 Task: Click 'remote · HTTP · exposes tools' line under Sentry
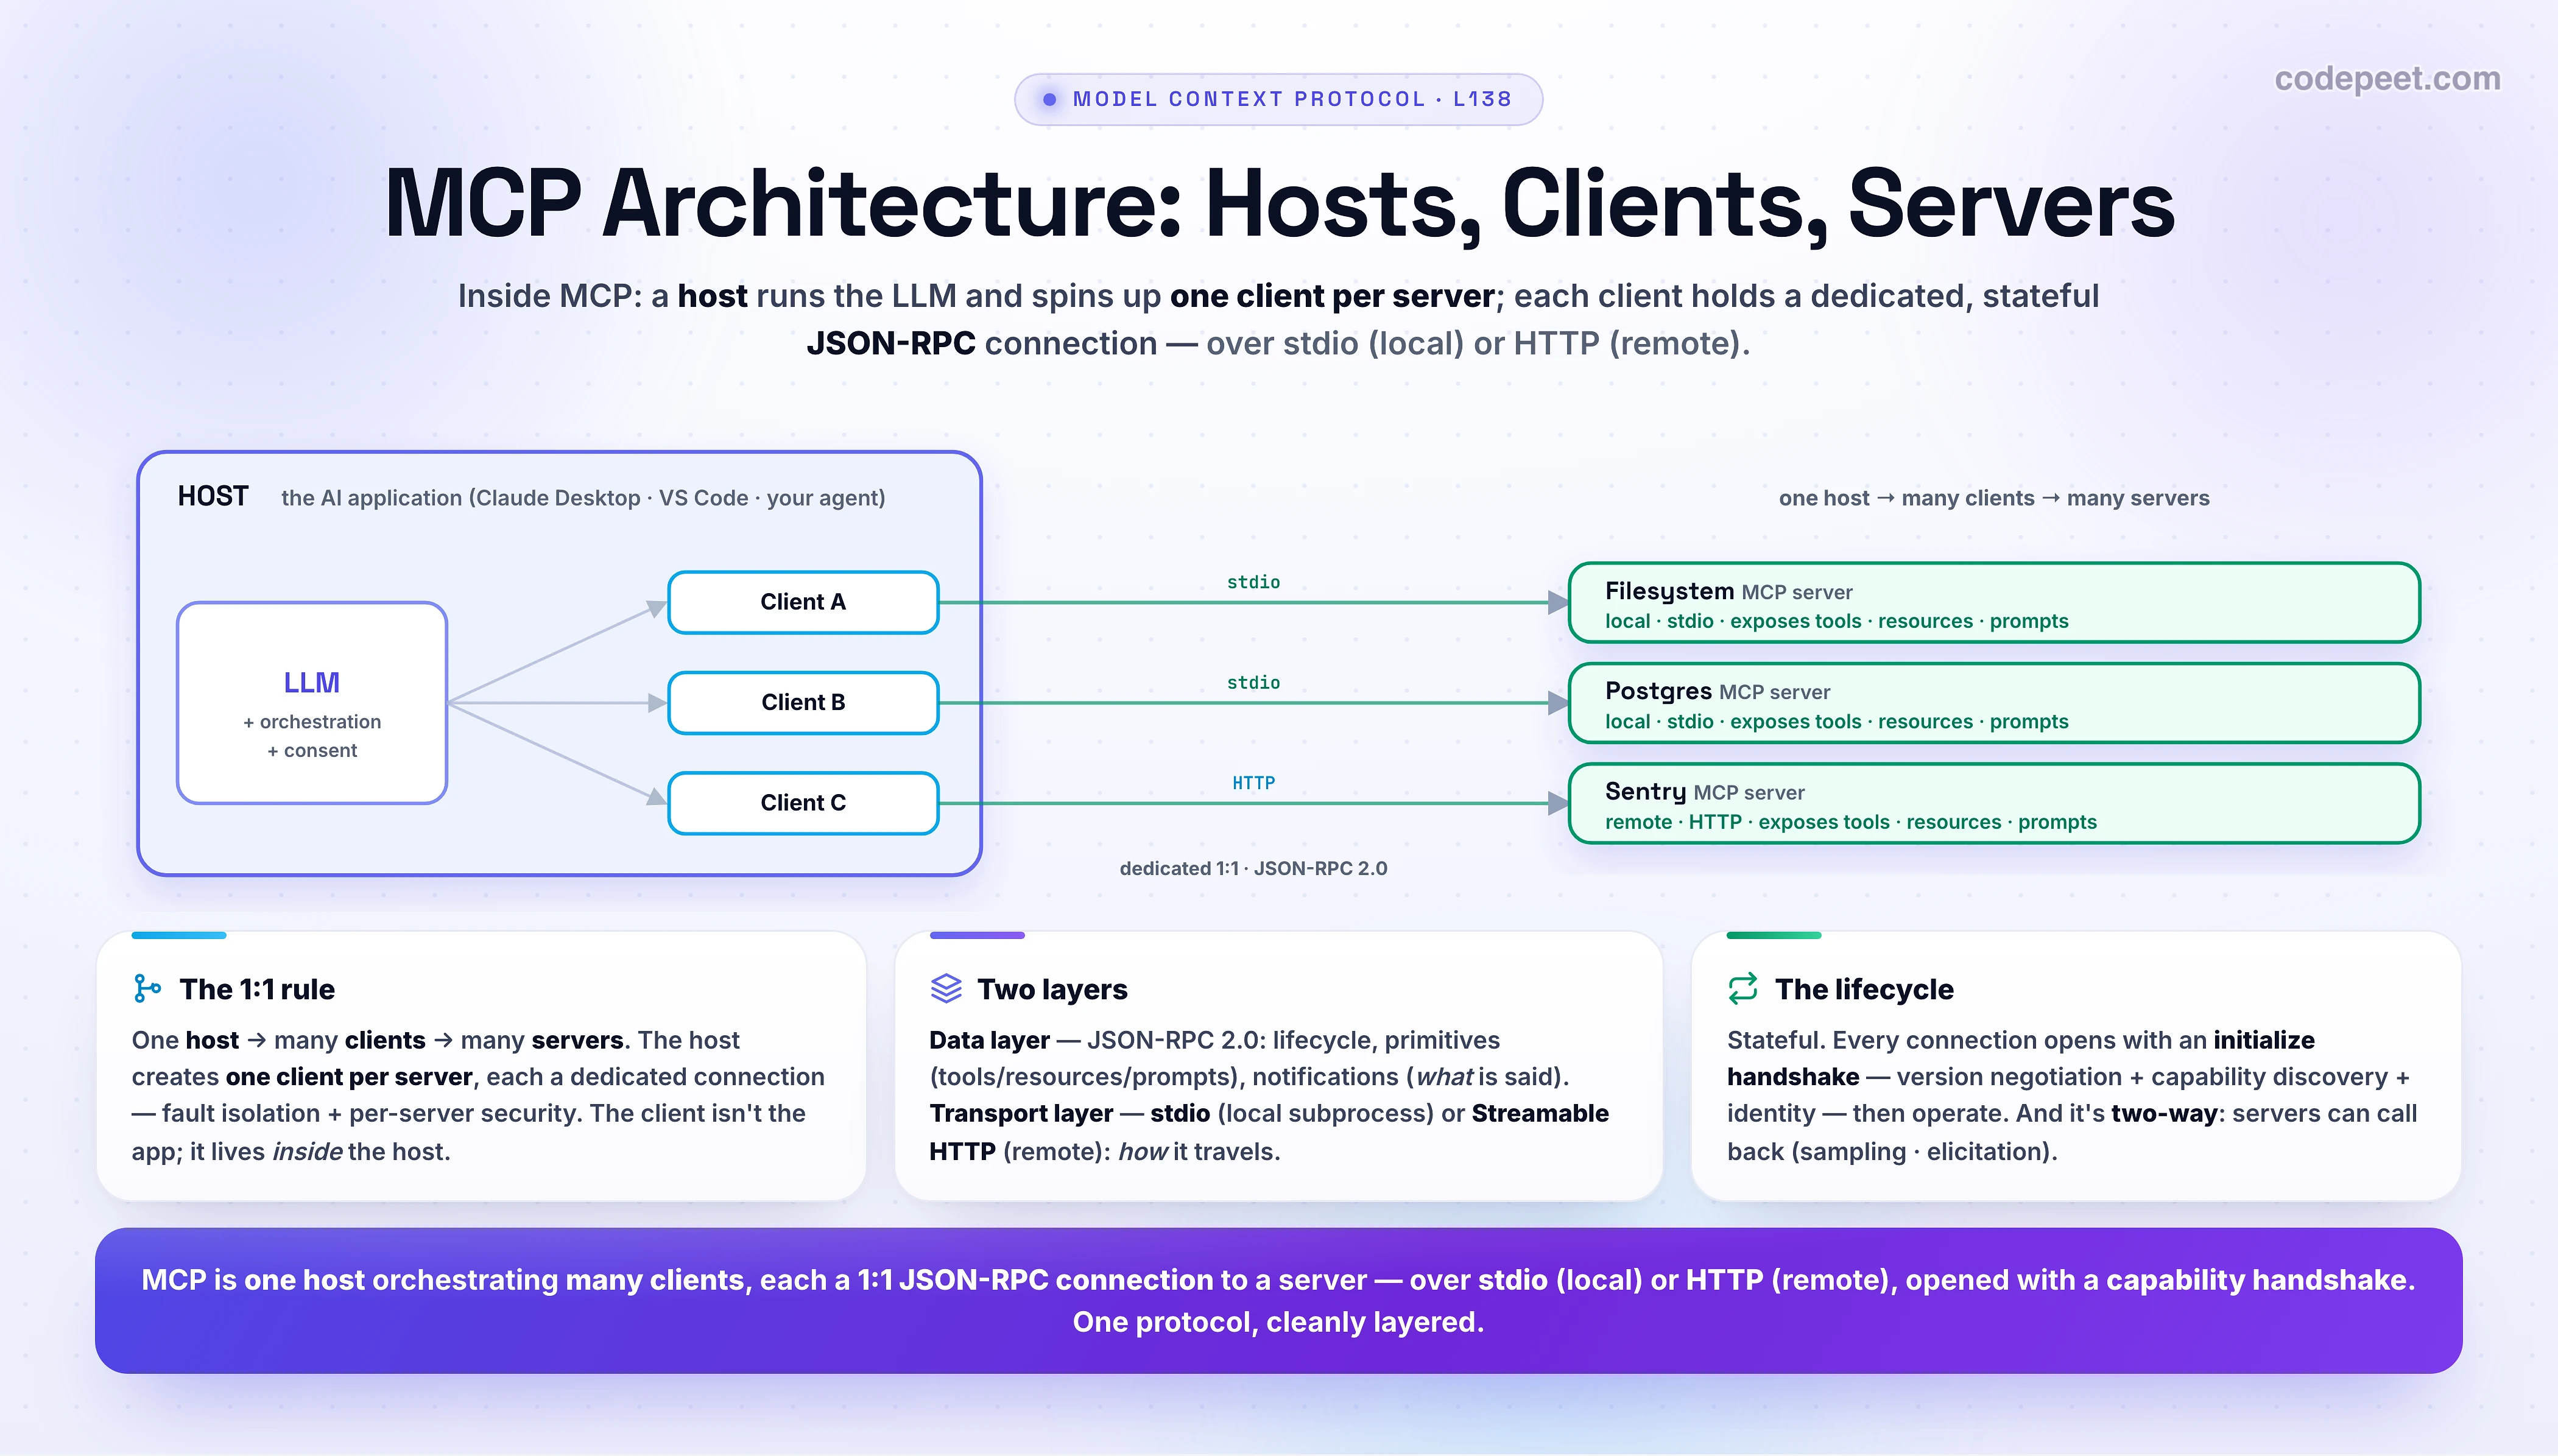coord(1851,822)
